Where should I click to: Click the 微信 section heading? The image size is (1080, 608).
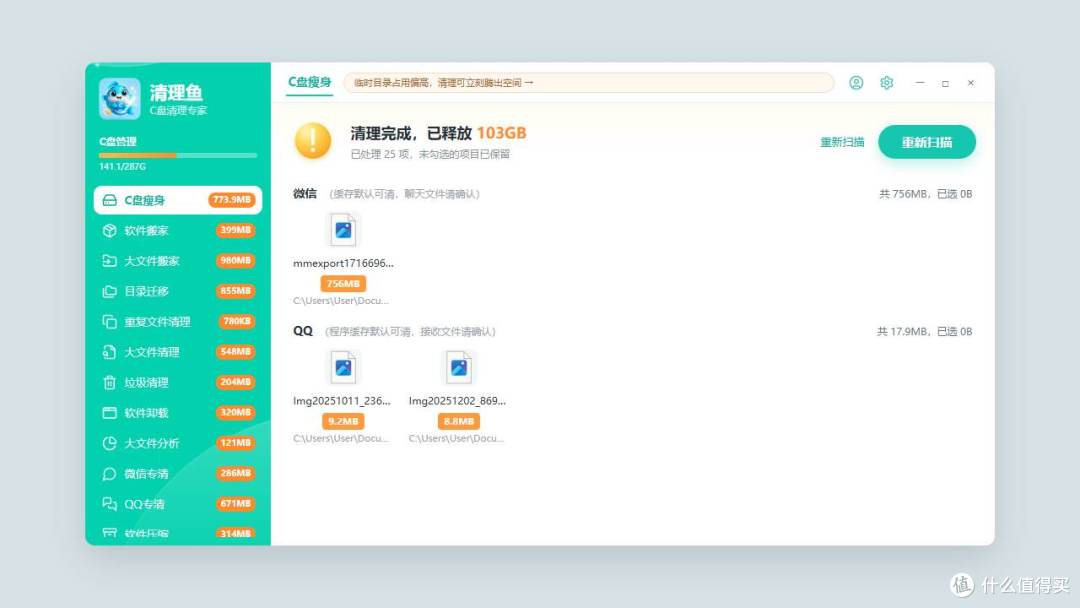[x=304, y=193]
